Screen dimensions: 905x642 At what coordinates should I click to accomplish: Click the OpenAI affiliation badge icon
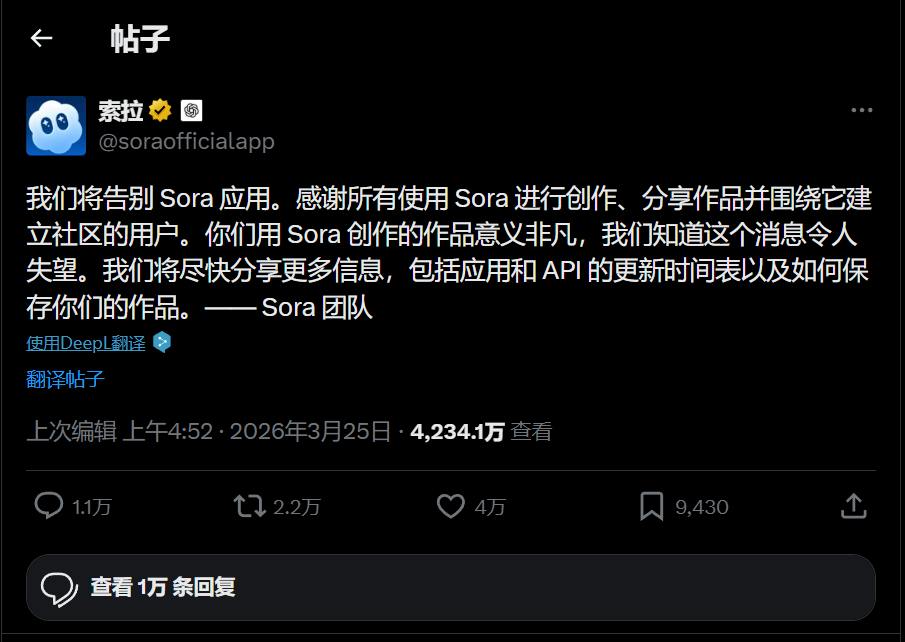point(191,111)
